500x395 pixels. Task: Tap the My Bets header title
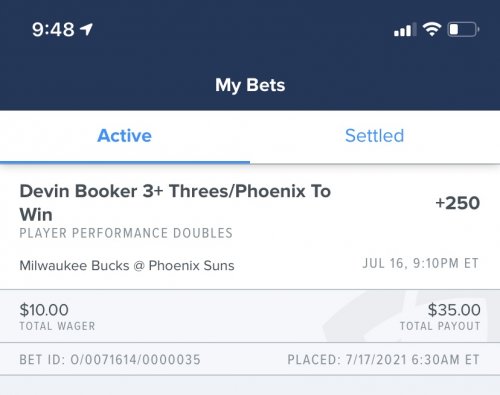[x=250, y=85]
